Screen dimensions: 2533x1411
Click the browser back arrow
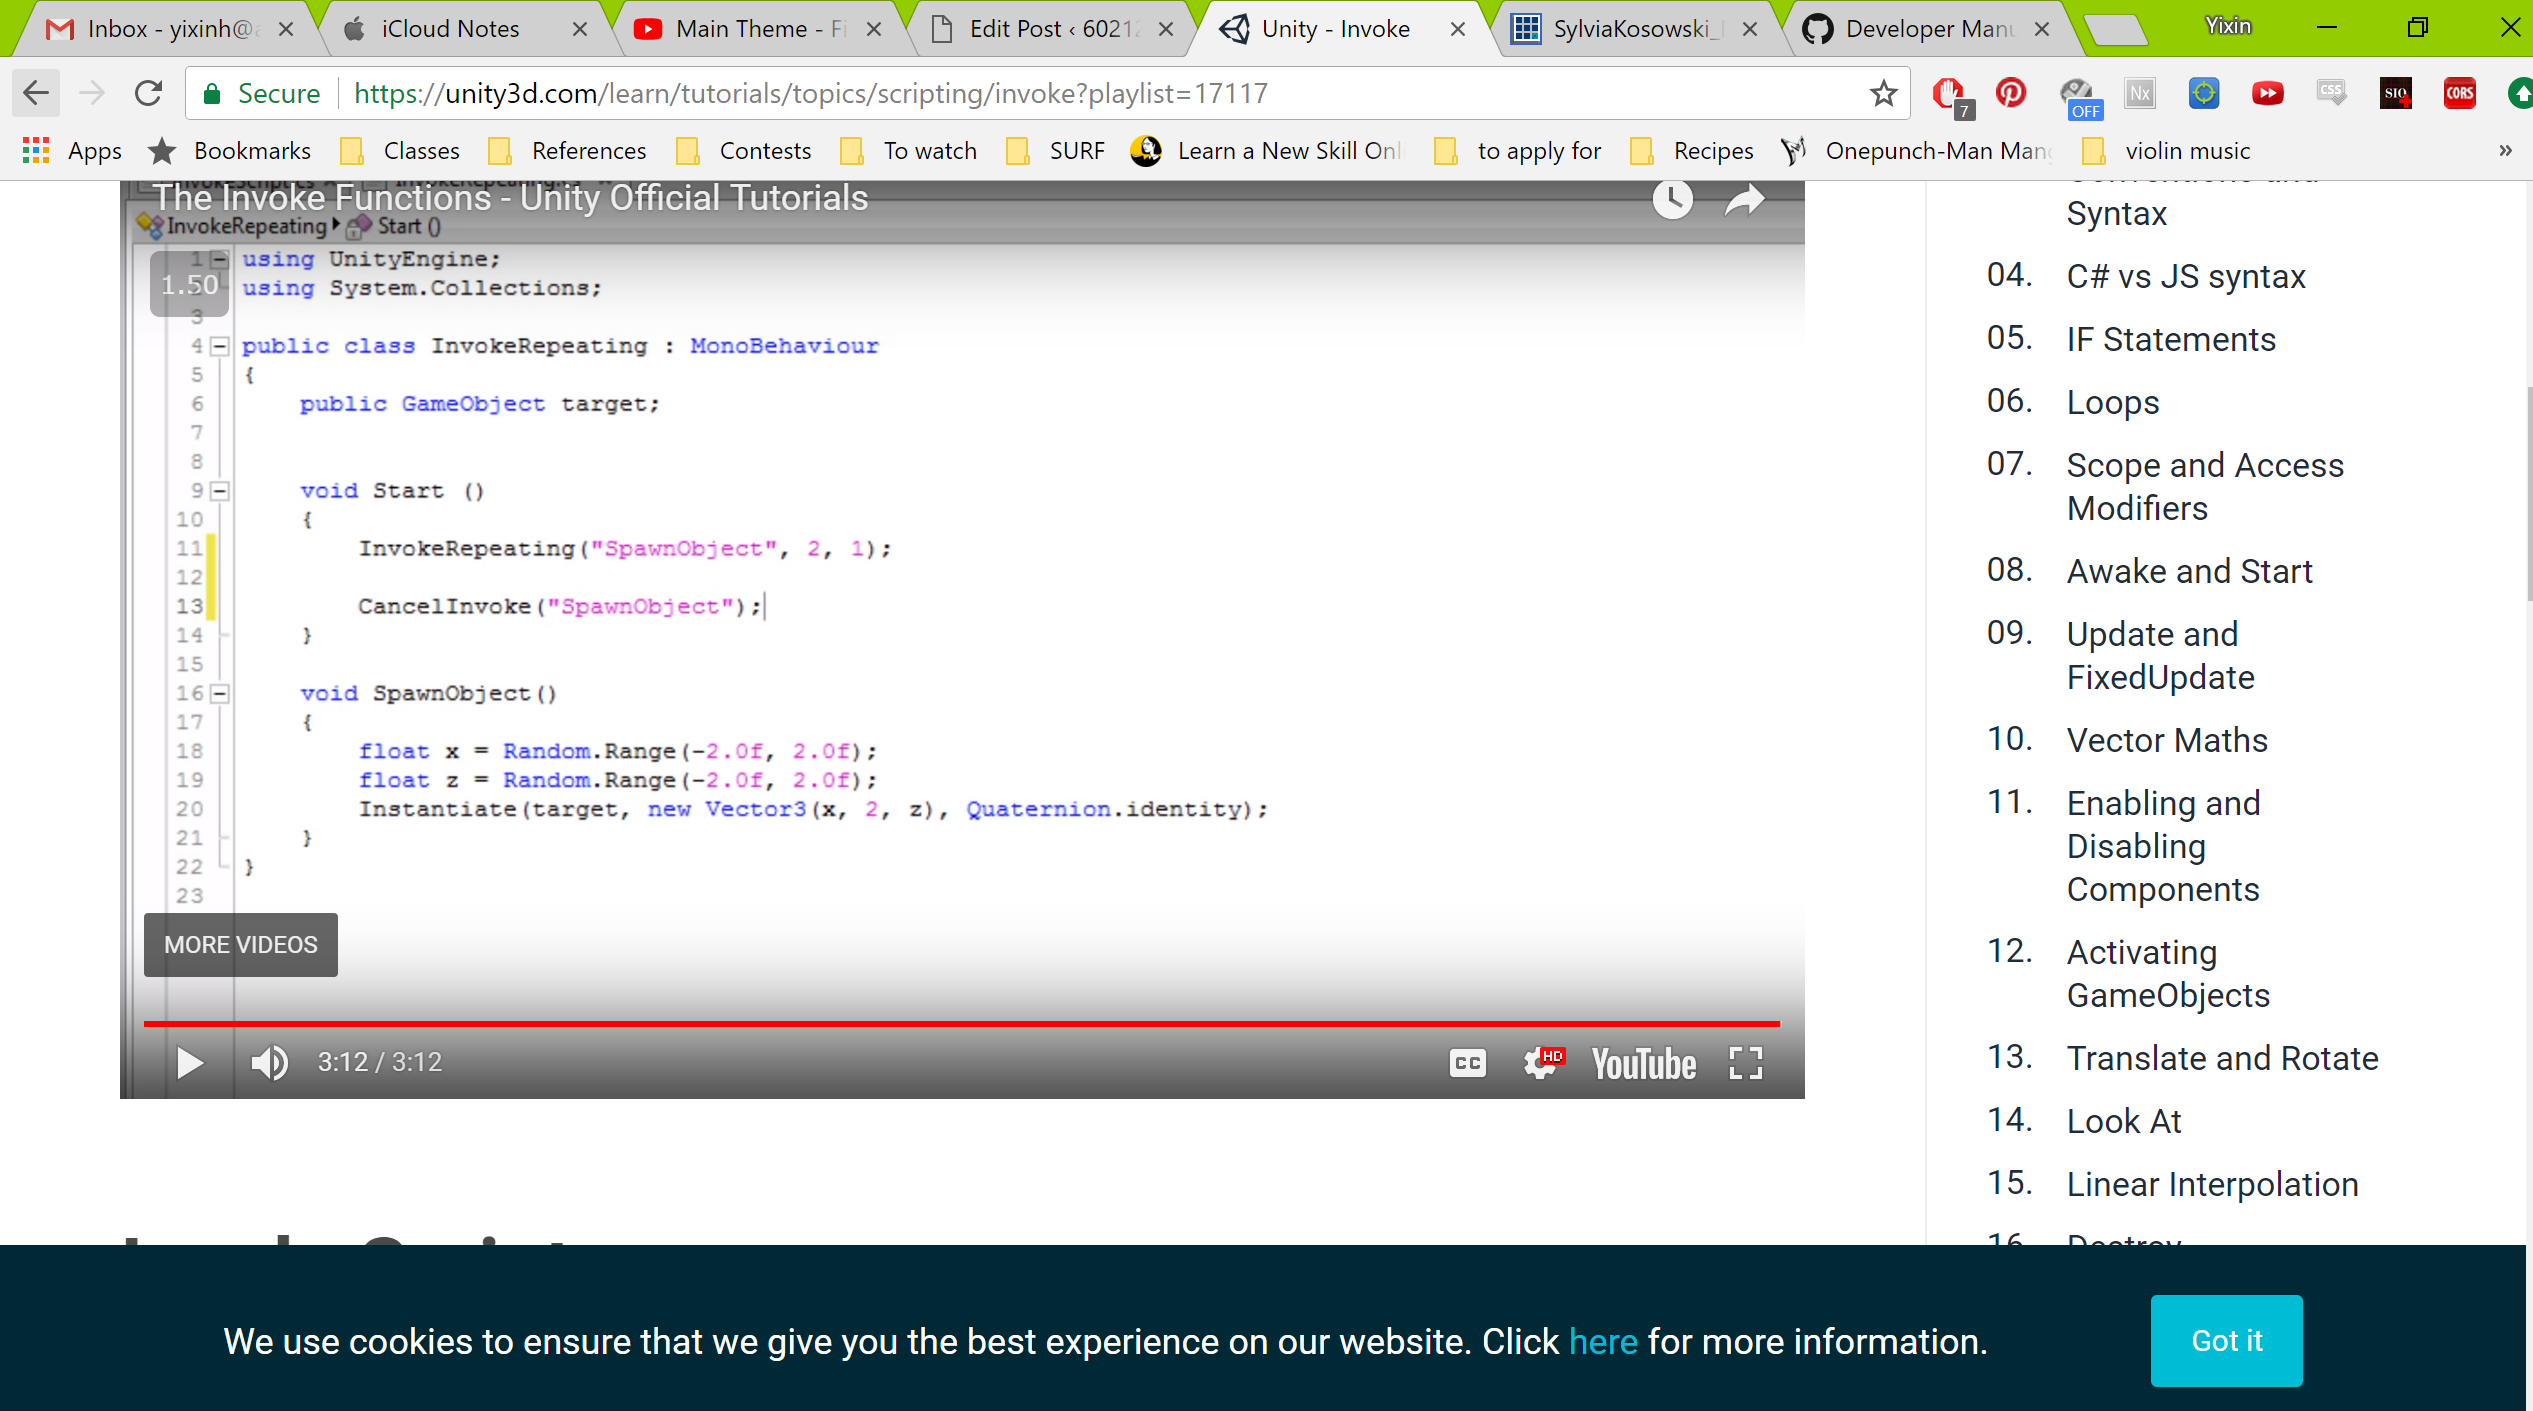pos(36,94)
